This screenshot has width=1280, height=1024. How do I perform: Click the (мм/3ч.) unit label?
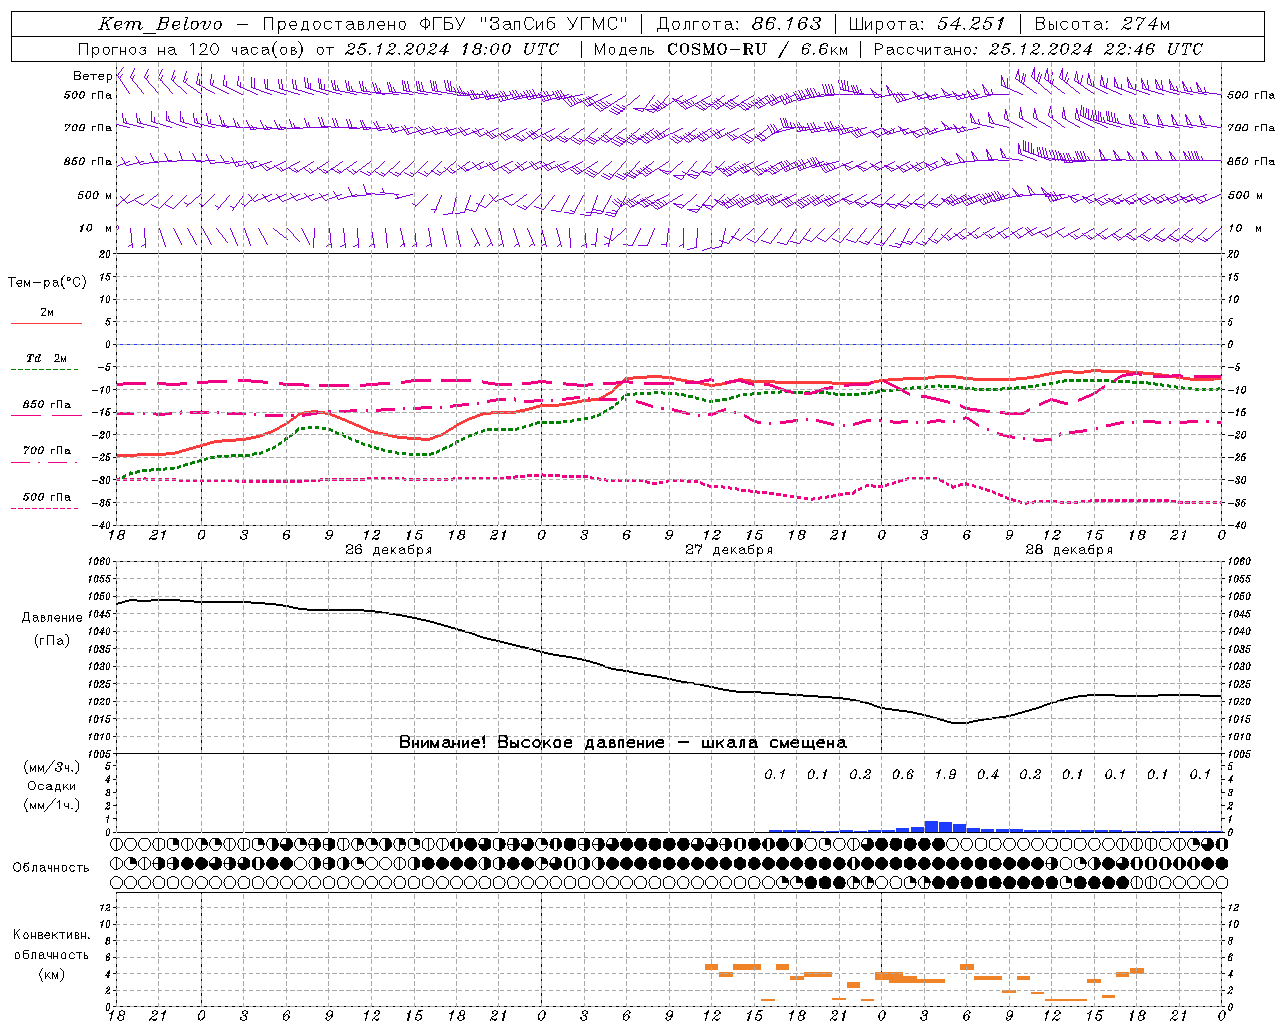51,767
